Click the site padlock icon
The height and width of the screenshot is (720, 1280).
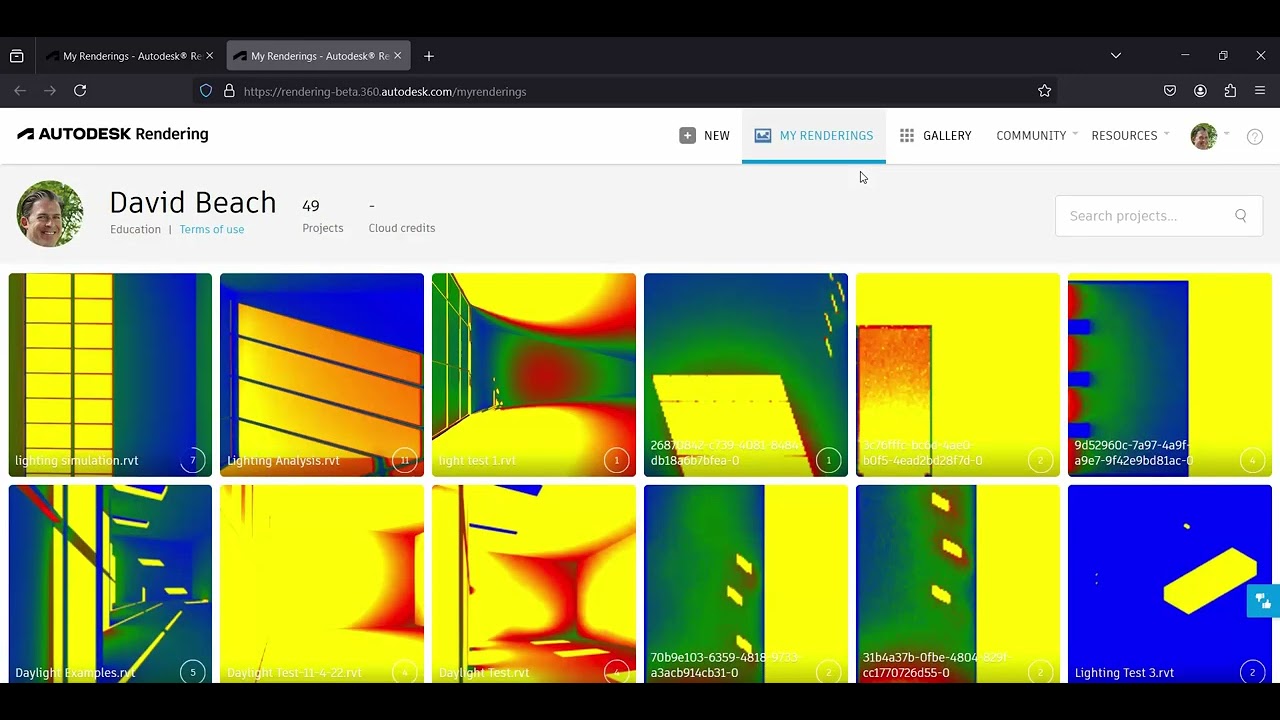[x=229, y=91]
